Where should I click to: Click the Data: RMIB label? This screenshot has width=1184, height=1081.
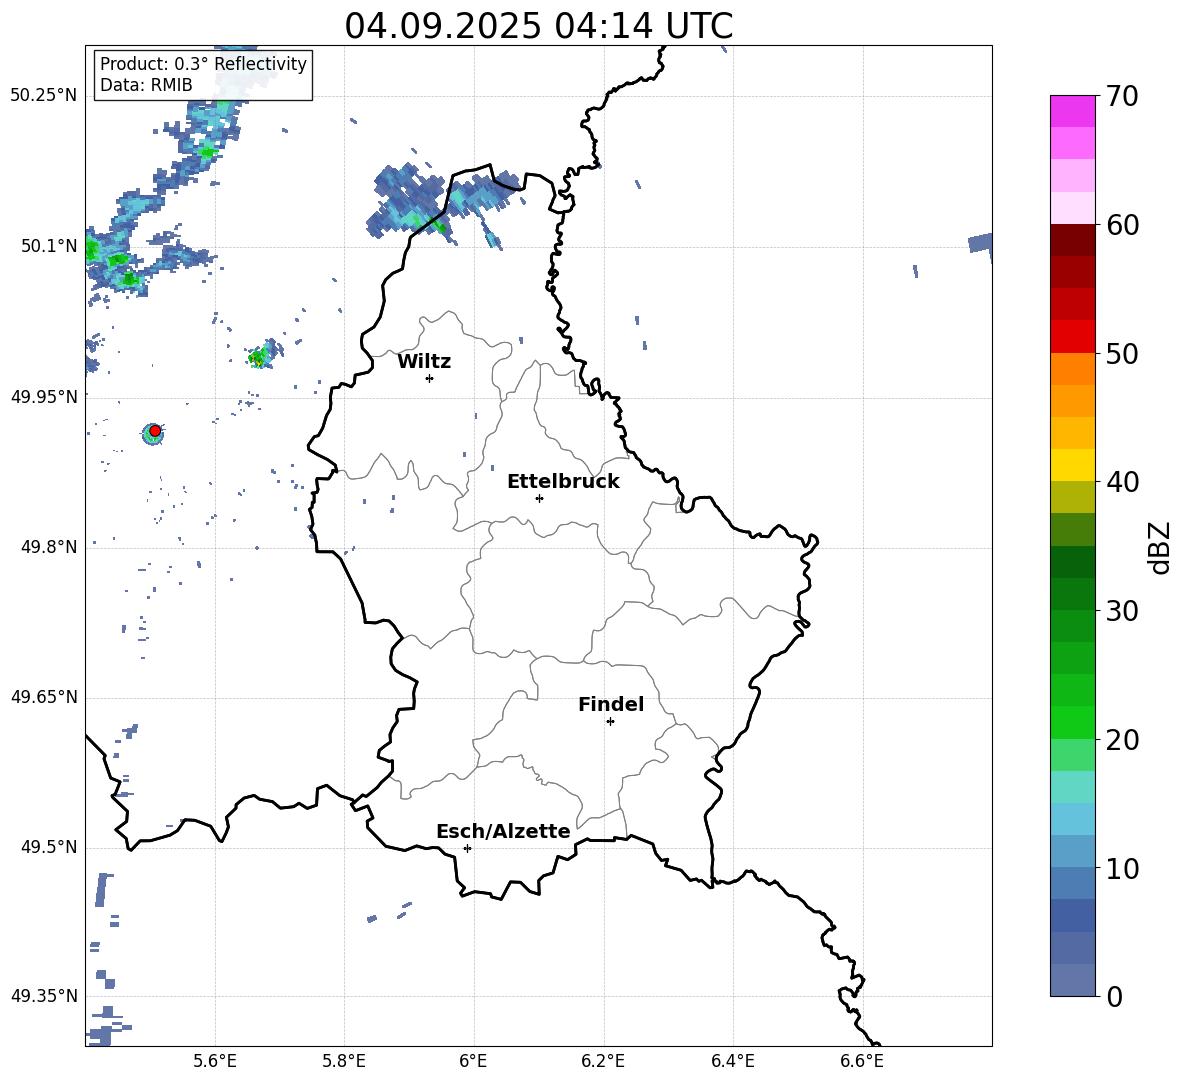click(146, 85)
